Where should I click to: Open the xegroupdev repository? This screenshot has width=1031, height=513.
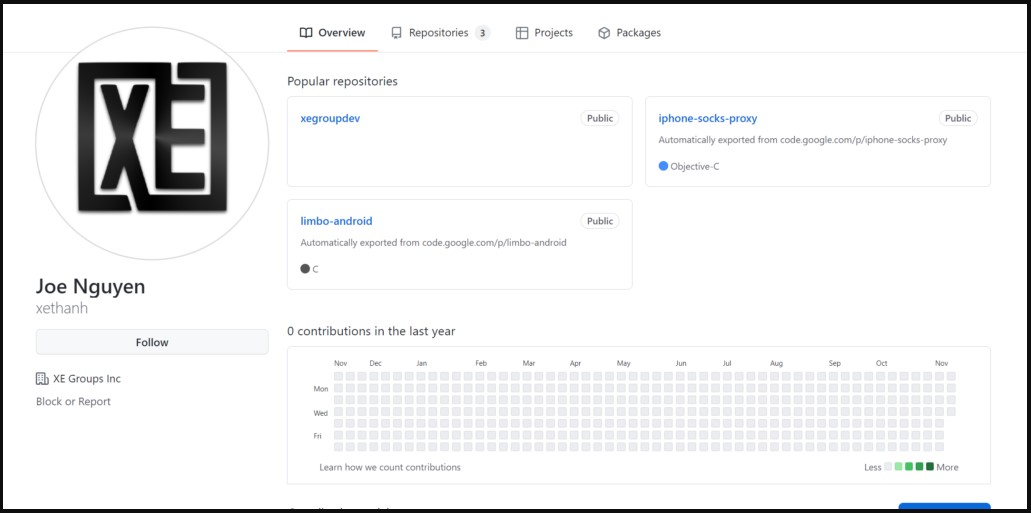(x=330, y=118)
